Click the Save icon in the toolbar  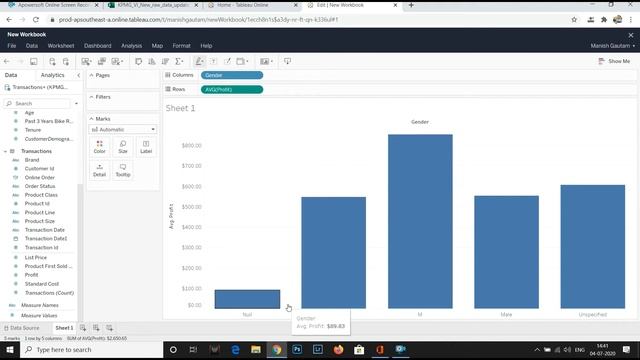33,61
